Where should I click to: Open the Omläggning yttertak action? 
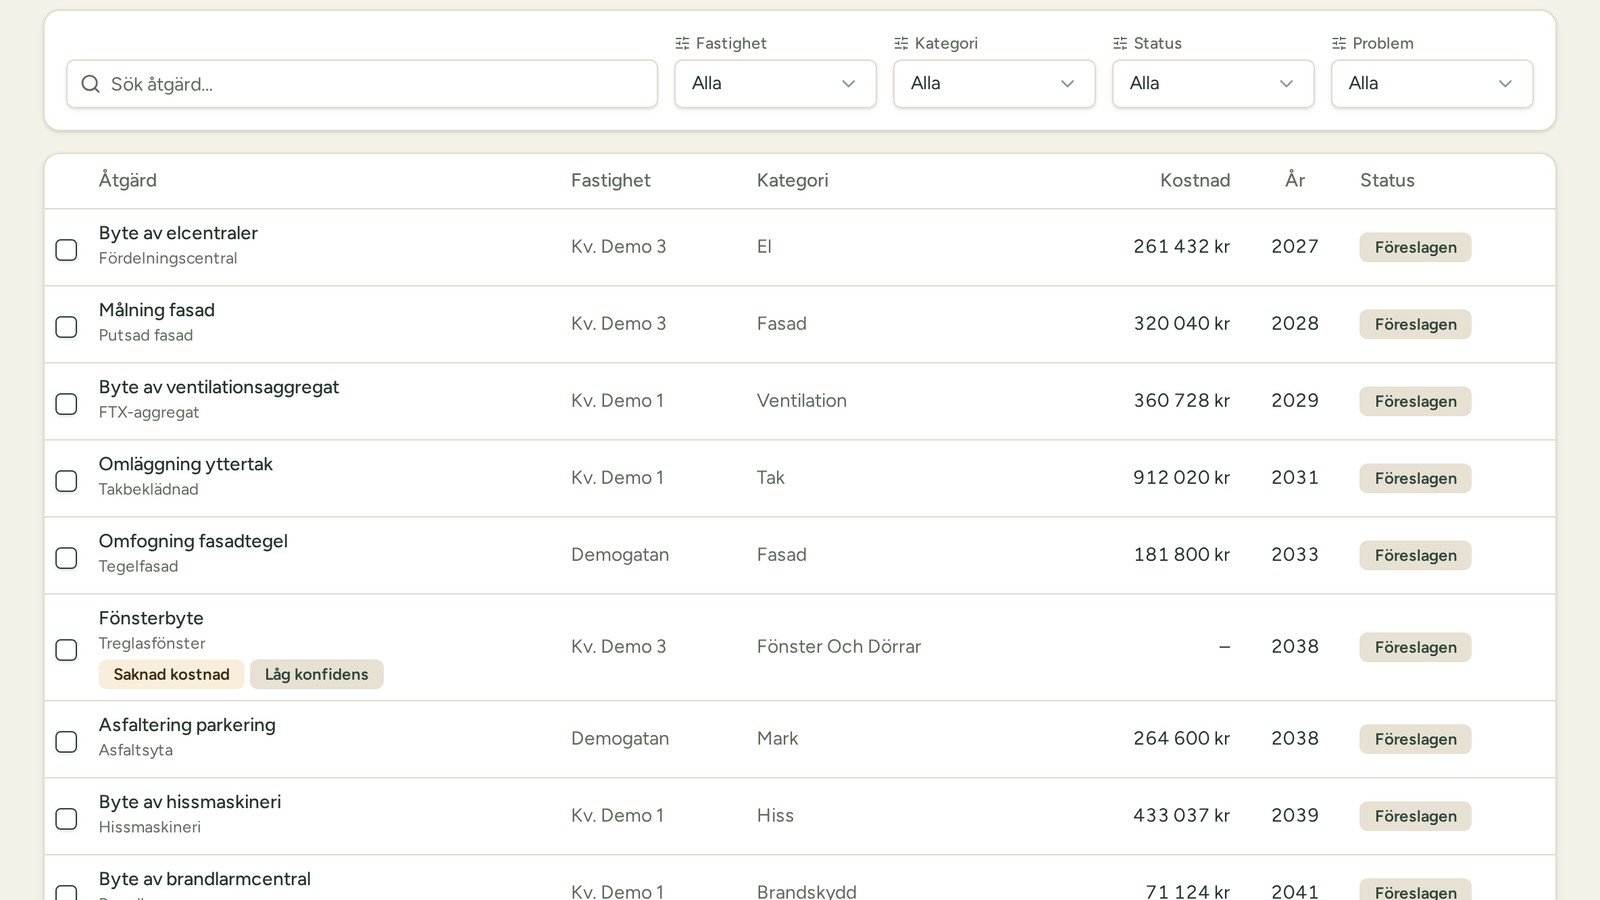185,464
